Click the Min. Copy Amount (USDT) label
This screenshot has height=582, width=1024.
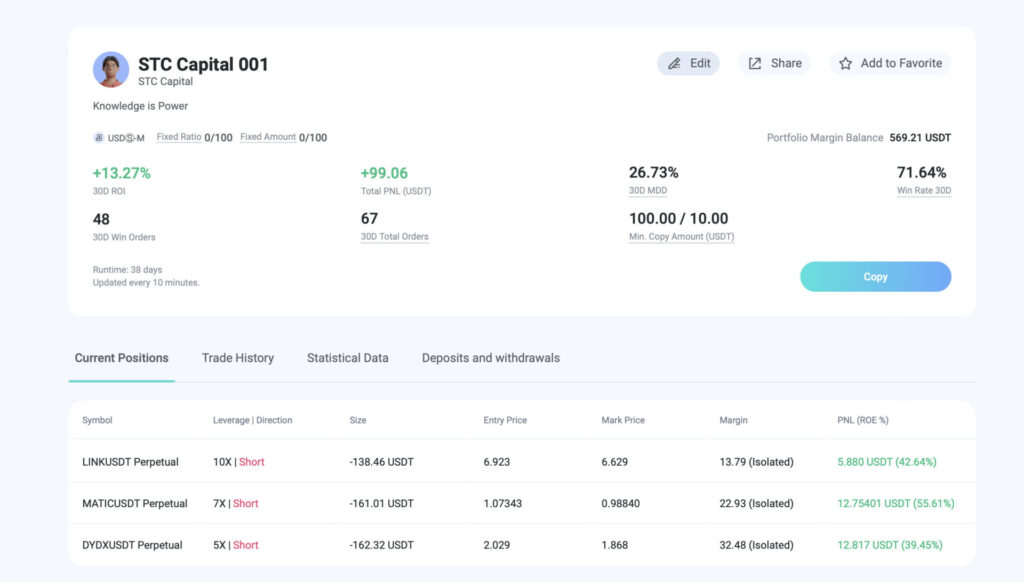coord(681,237)
